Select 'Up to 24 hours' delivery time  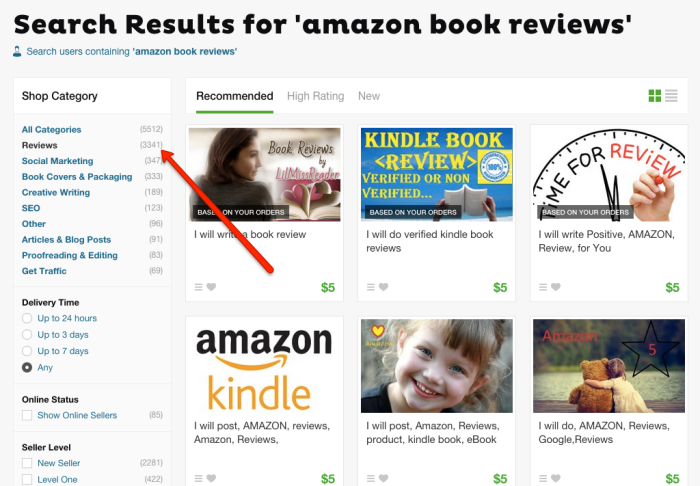[x=27, y=318]
